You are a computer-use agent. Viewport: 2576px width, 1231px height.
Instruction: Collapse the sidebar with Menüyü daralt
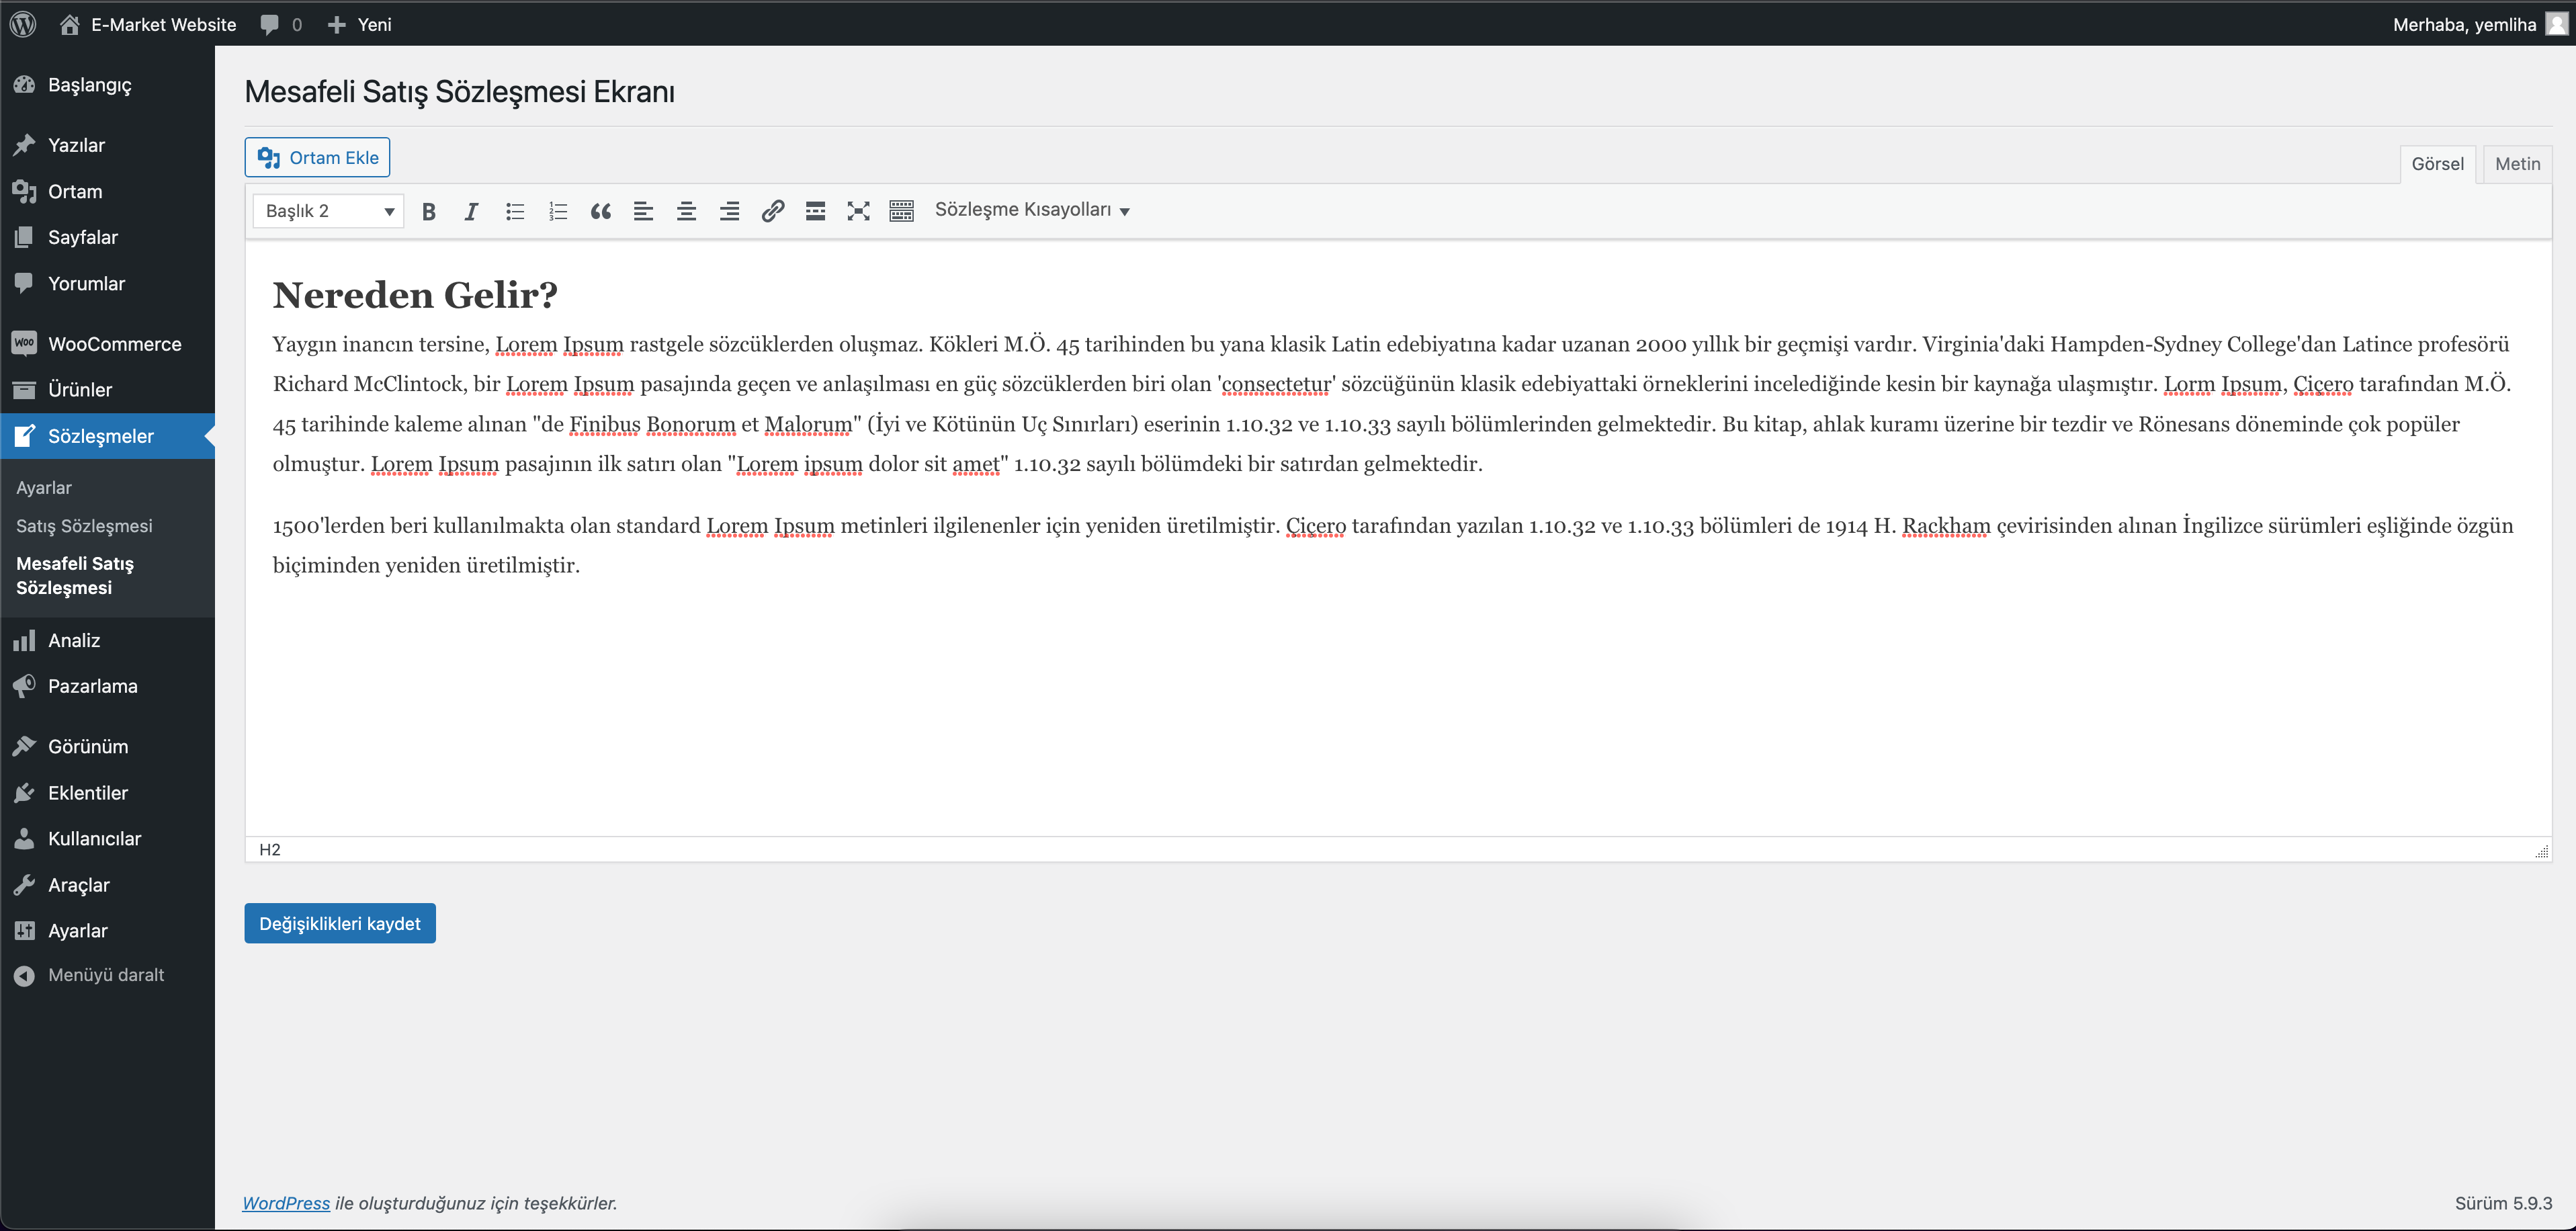(107, 975)
